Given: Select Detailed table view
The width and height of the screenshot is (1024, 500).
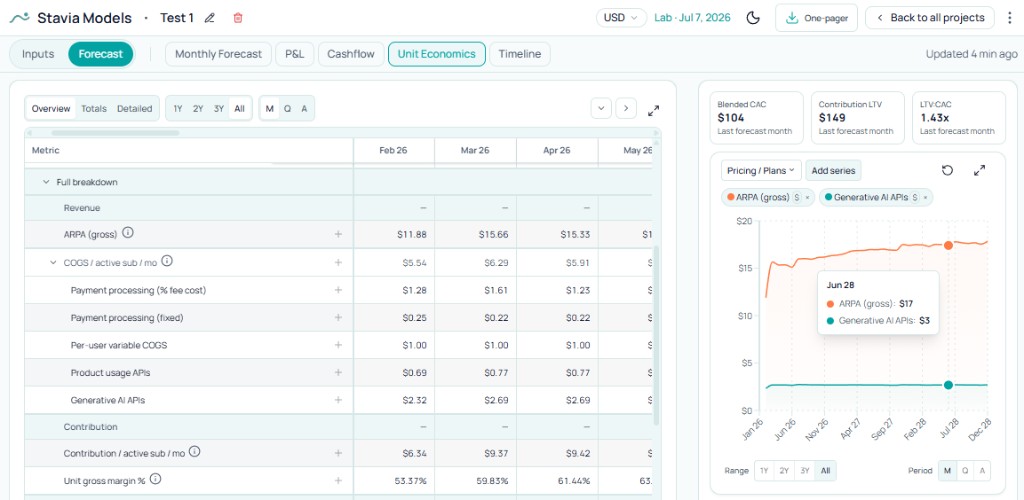Looking at the screenshot, I should point(135,108).
